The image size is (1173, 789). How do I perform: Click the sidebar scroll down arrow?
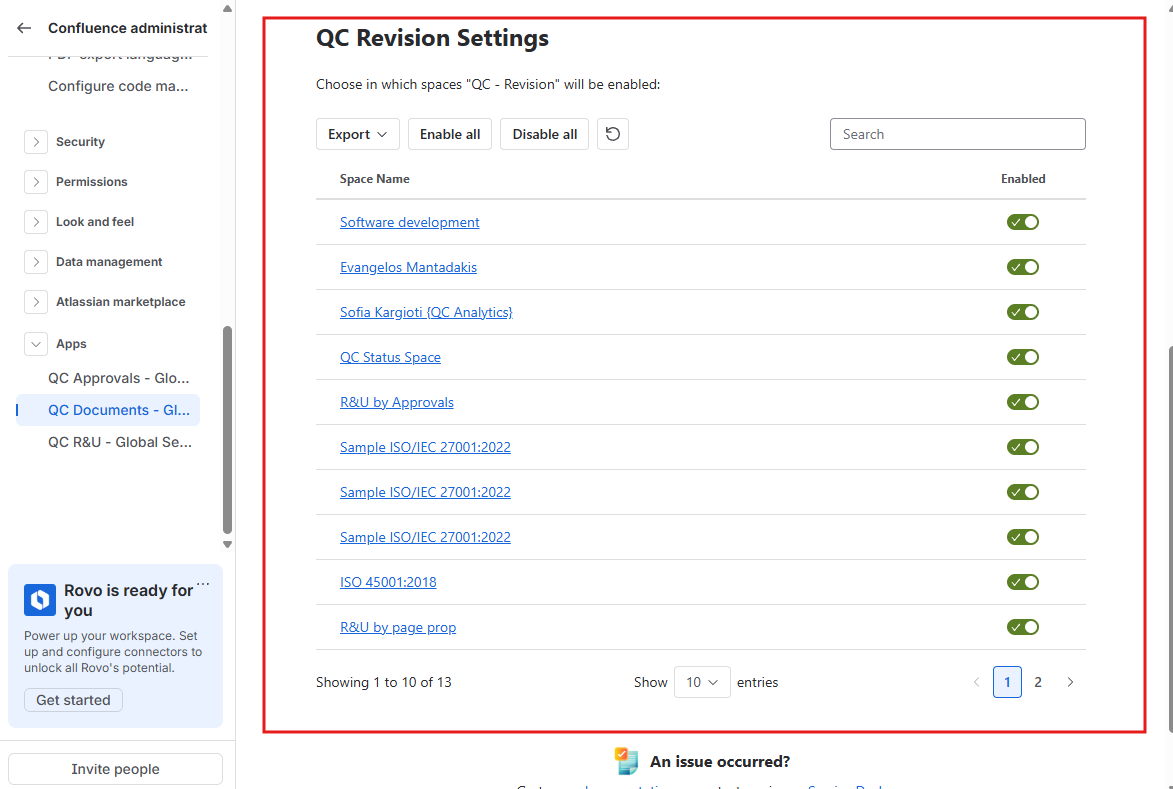pyautogui.click(x=227, y=544)
